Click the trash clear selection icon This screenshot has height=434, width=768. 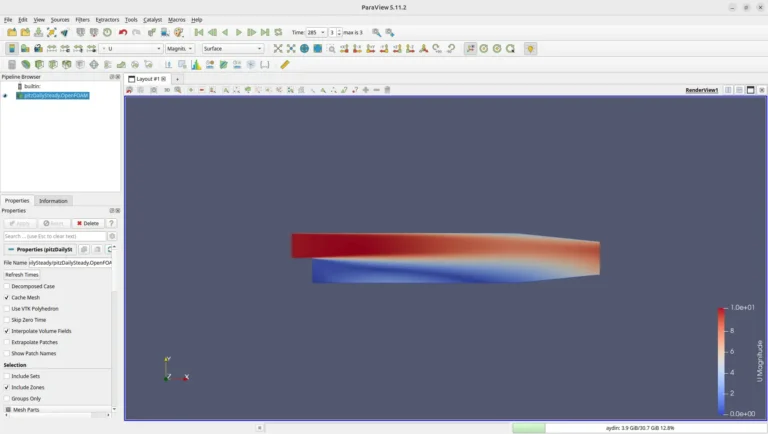pos(387,90)
